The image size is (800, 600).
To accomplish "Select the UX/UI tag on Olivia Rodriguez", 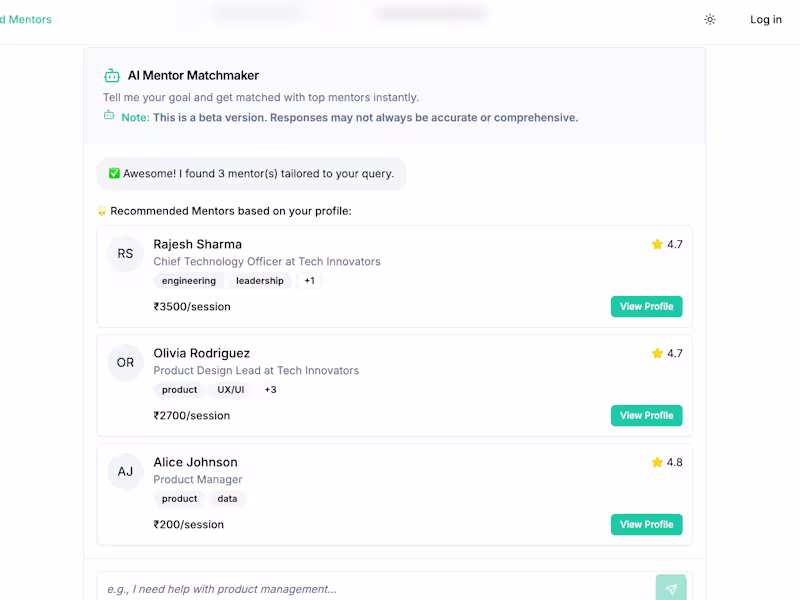I will (231, 390).
